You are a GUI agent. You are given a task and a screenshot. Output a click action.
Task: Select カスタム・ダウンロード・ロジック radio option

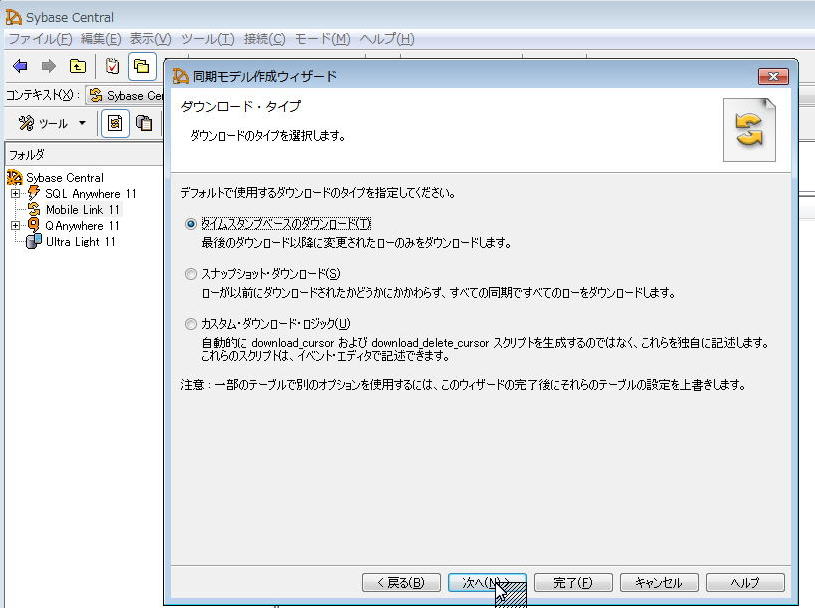pyautogui.click(x=191, y=323)
